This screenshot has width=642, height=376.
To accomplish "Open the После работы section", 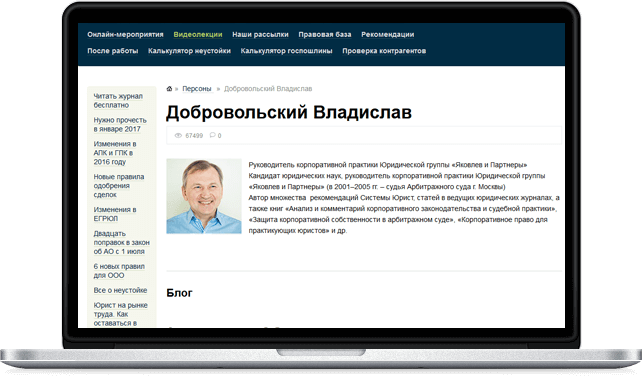I will pyautogui.click(x=113, y=51).
